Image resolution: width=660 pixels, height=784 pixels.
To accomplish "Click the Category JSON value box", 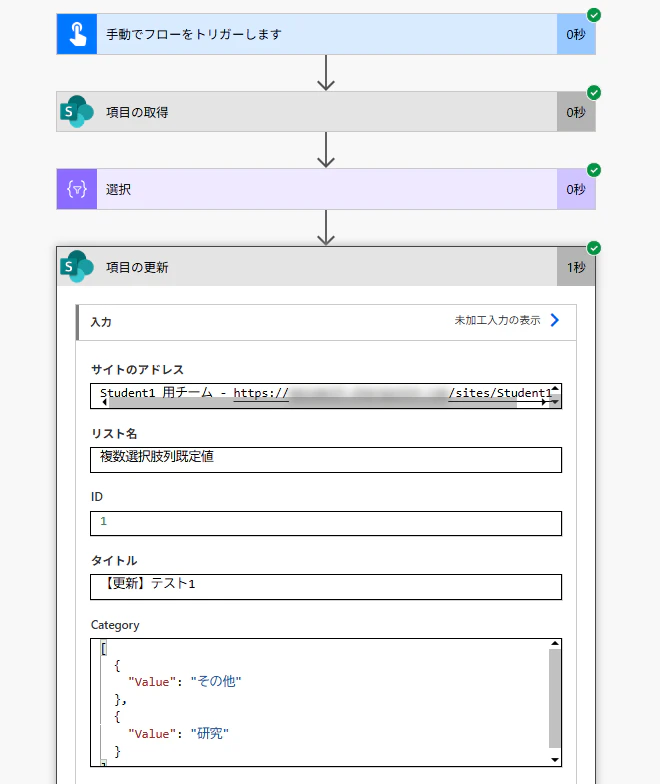I will click(x=326, y=702).
